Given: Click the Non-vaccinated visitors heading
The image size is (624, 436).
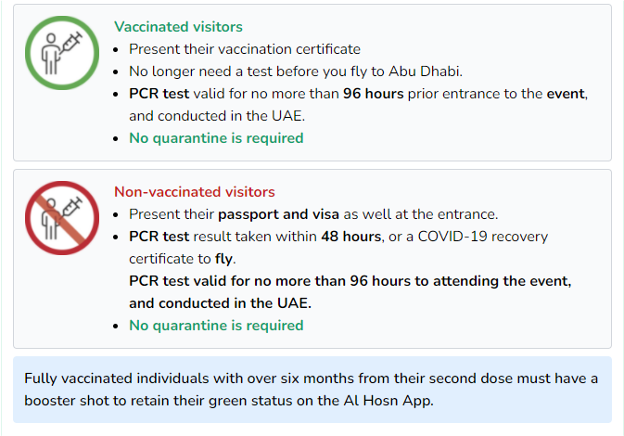Looking at the screenshot, I should 195,192.
